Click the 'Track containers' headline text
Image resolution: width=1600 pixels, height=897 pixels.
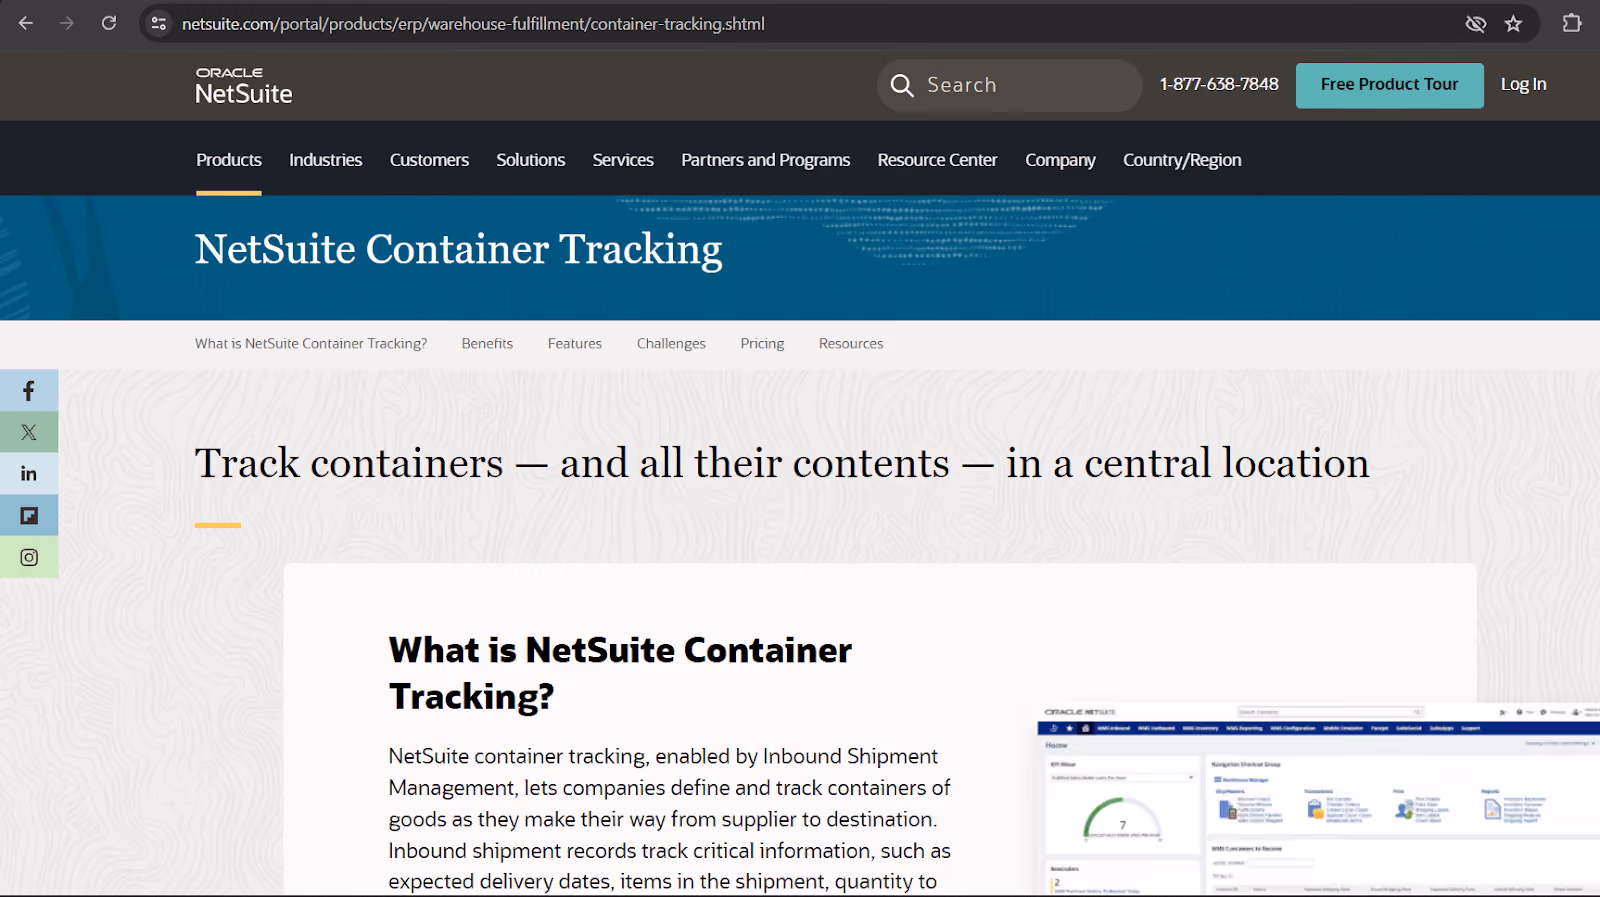click(x=782, y=463)
